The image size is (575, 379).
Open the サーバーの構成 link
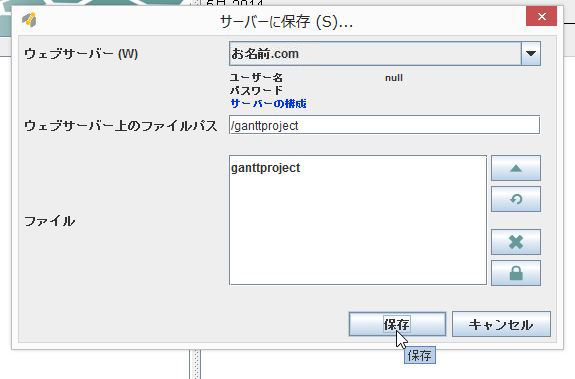pos(268,104)
